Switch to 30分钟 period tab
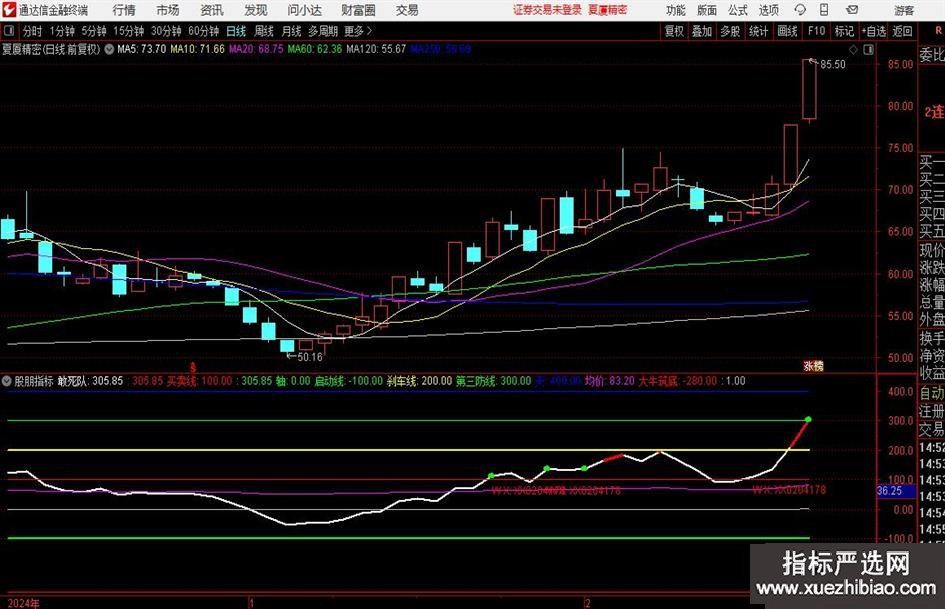Viewport: 945px width, 609px height. (166, 31)
